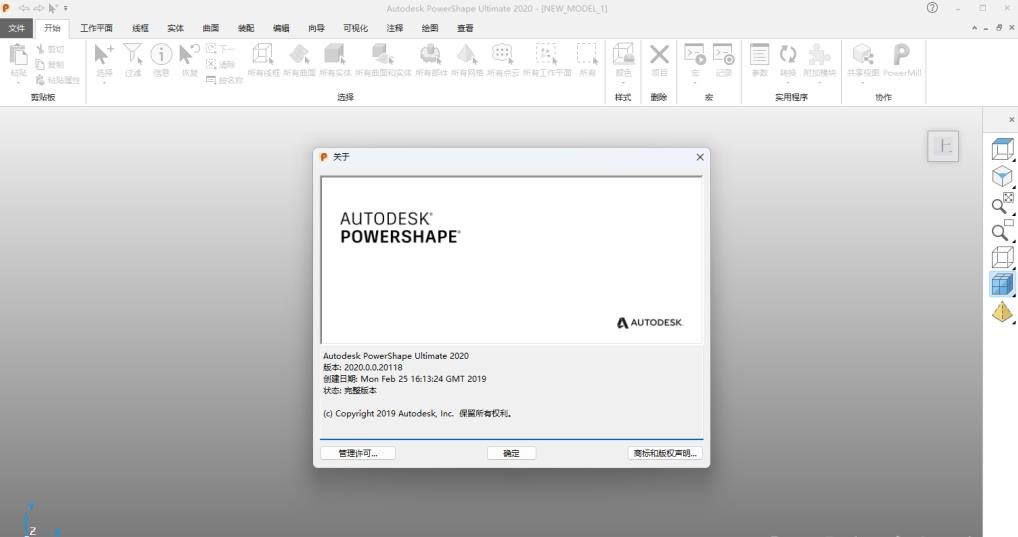This screenshot has height=537, width=1018.
Task: Click Trademarks and Copyright (商标和版权声明...) button
Action: pos(665,453)
